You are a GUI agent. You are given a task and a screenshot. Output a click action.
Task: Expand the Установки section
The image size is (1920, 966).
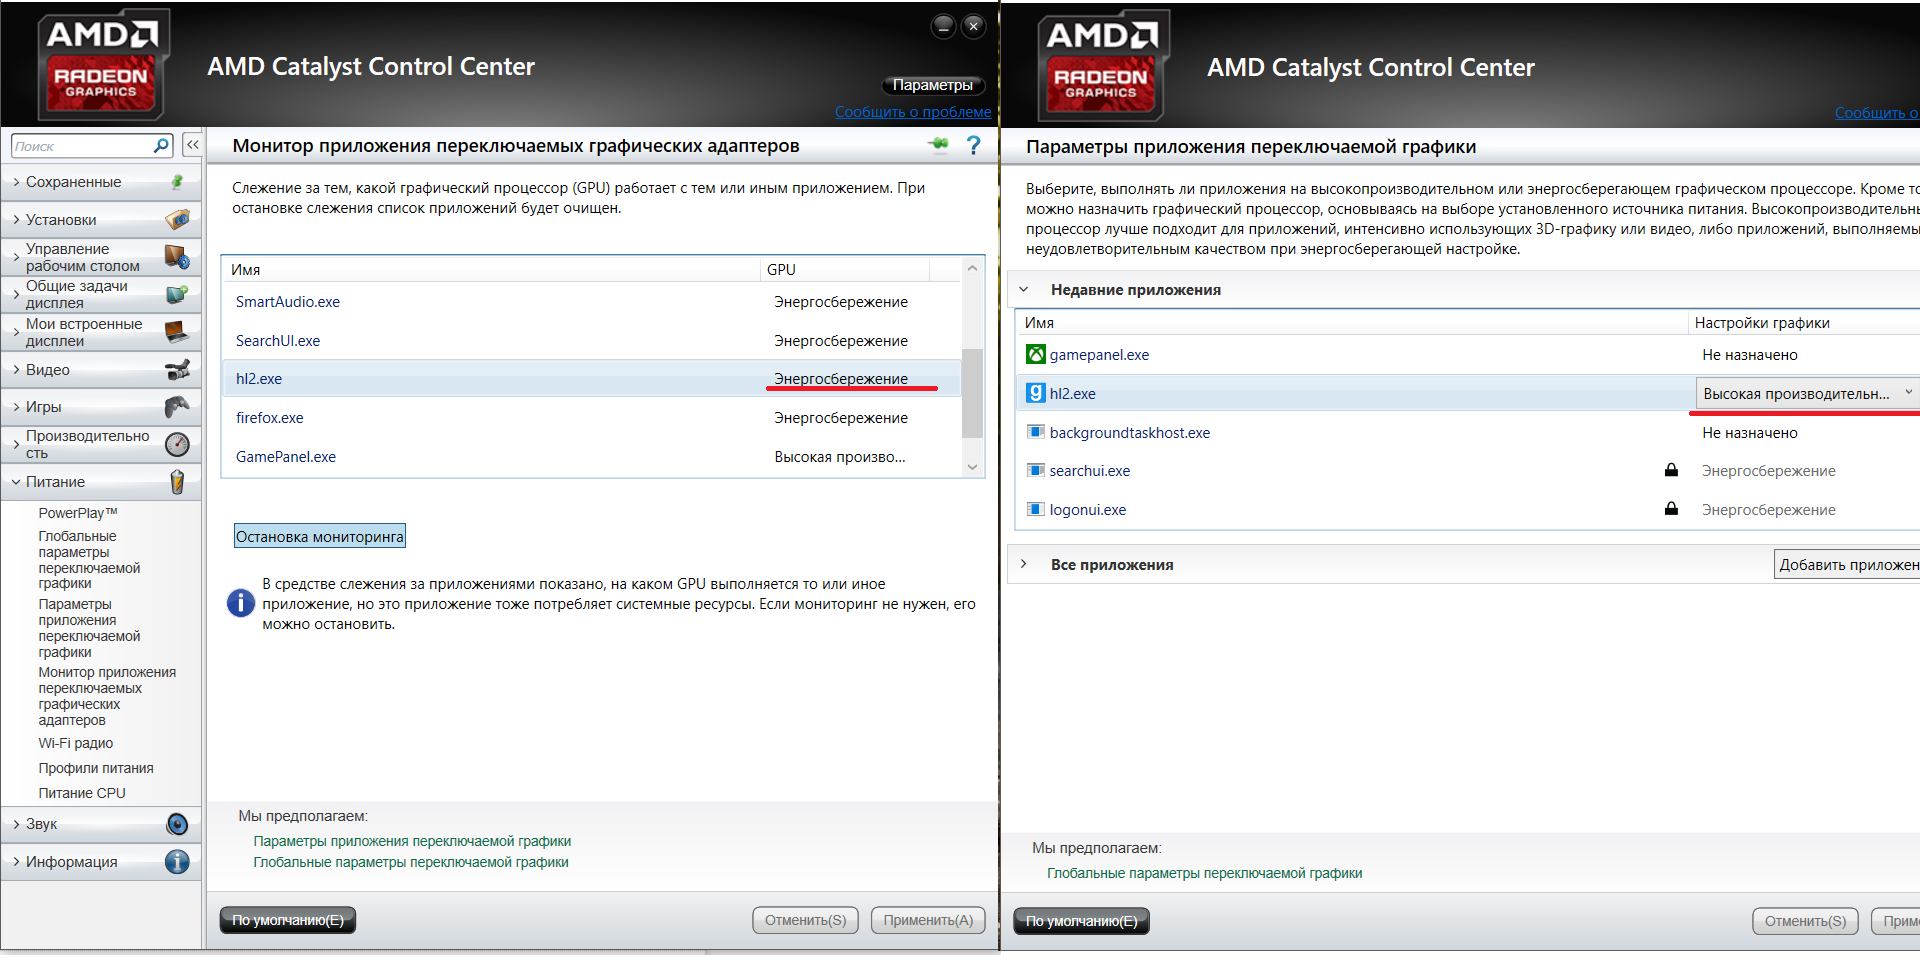point(16,219)
